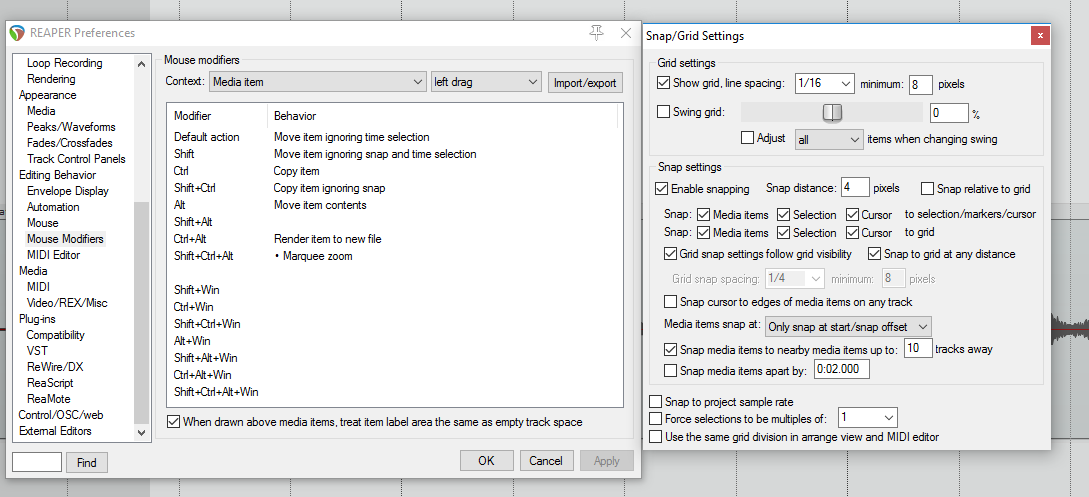Viewport: 1089px width, 497px height.
Task: Adjust the Swing grid slider handle
Action: click(x=832, y=112)
